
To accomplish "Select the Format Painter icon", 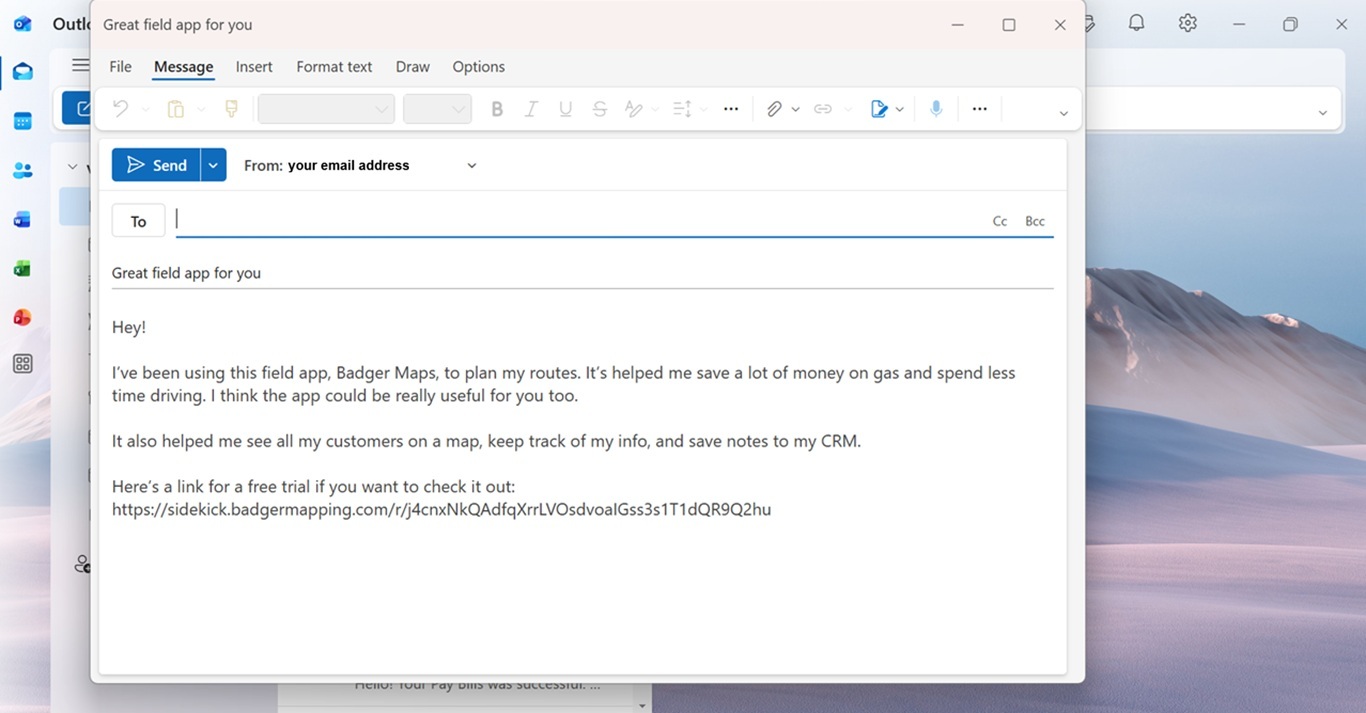I will click(232, 109).
